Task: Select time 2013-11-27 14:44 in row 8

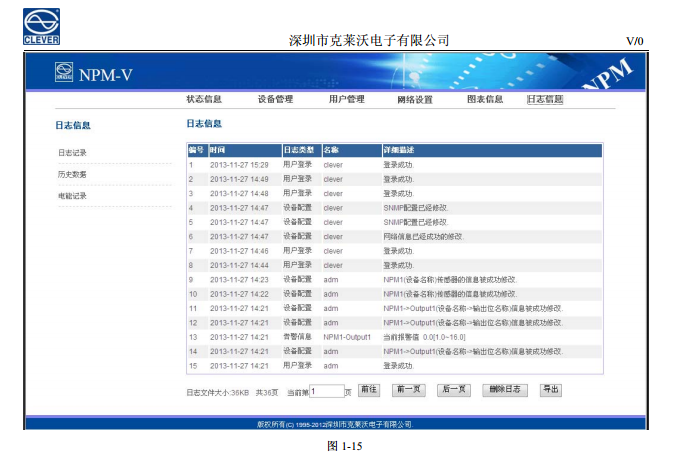Action: click(239, 265)
